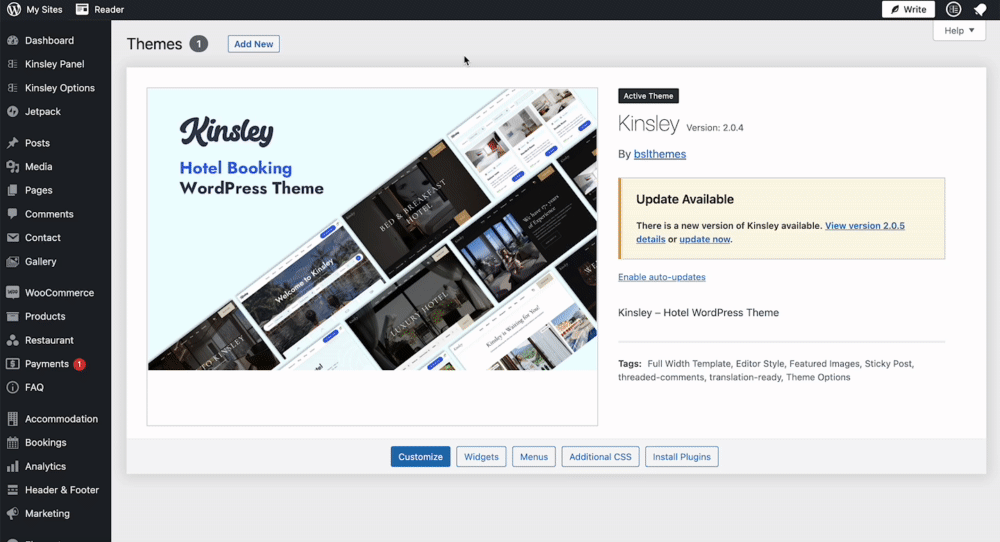Click the Version: 2.0.4 text
The image size is (1000, 542).
(x=715, y=128)
